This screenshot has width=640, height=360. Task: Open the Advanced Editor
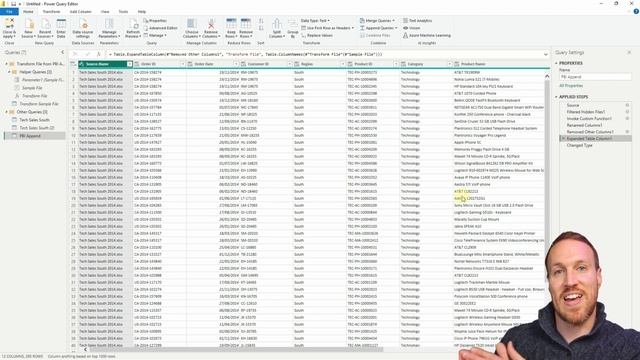(160, 28)
